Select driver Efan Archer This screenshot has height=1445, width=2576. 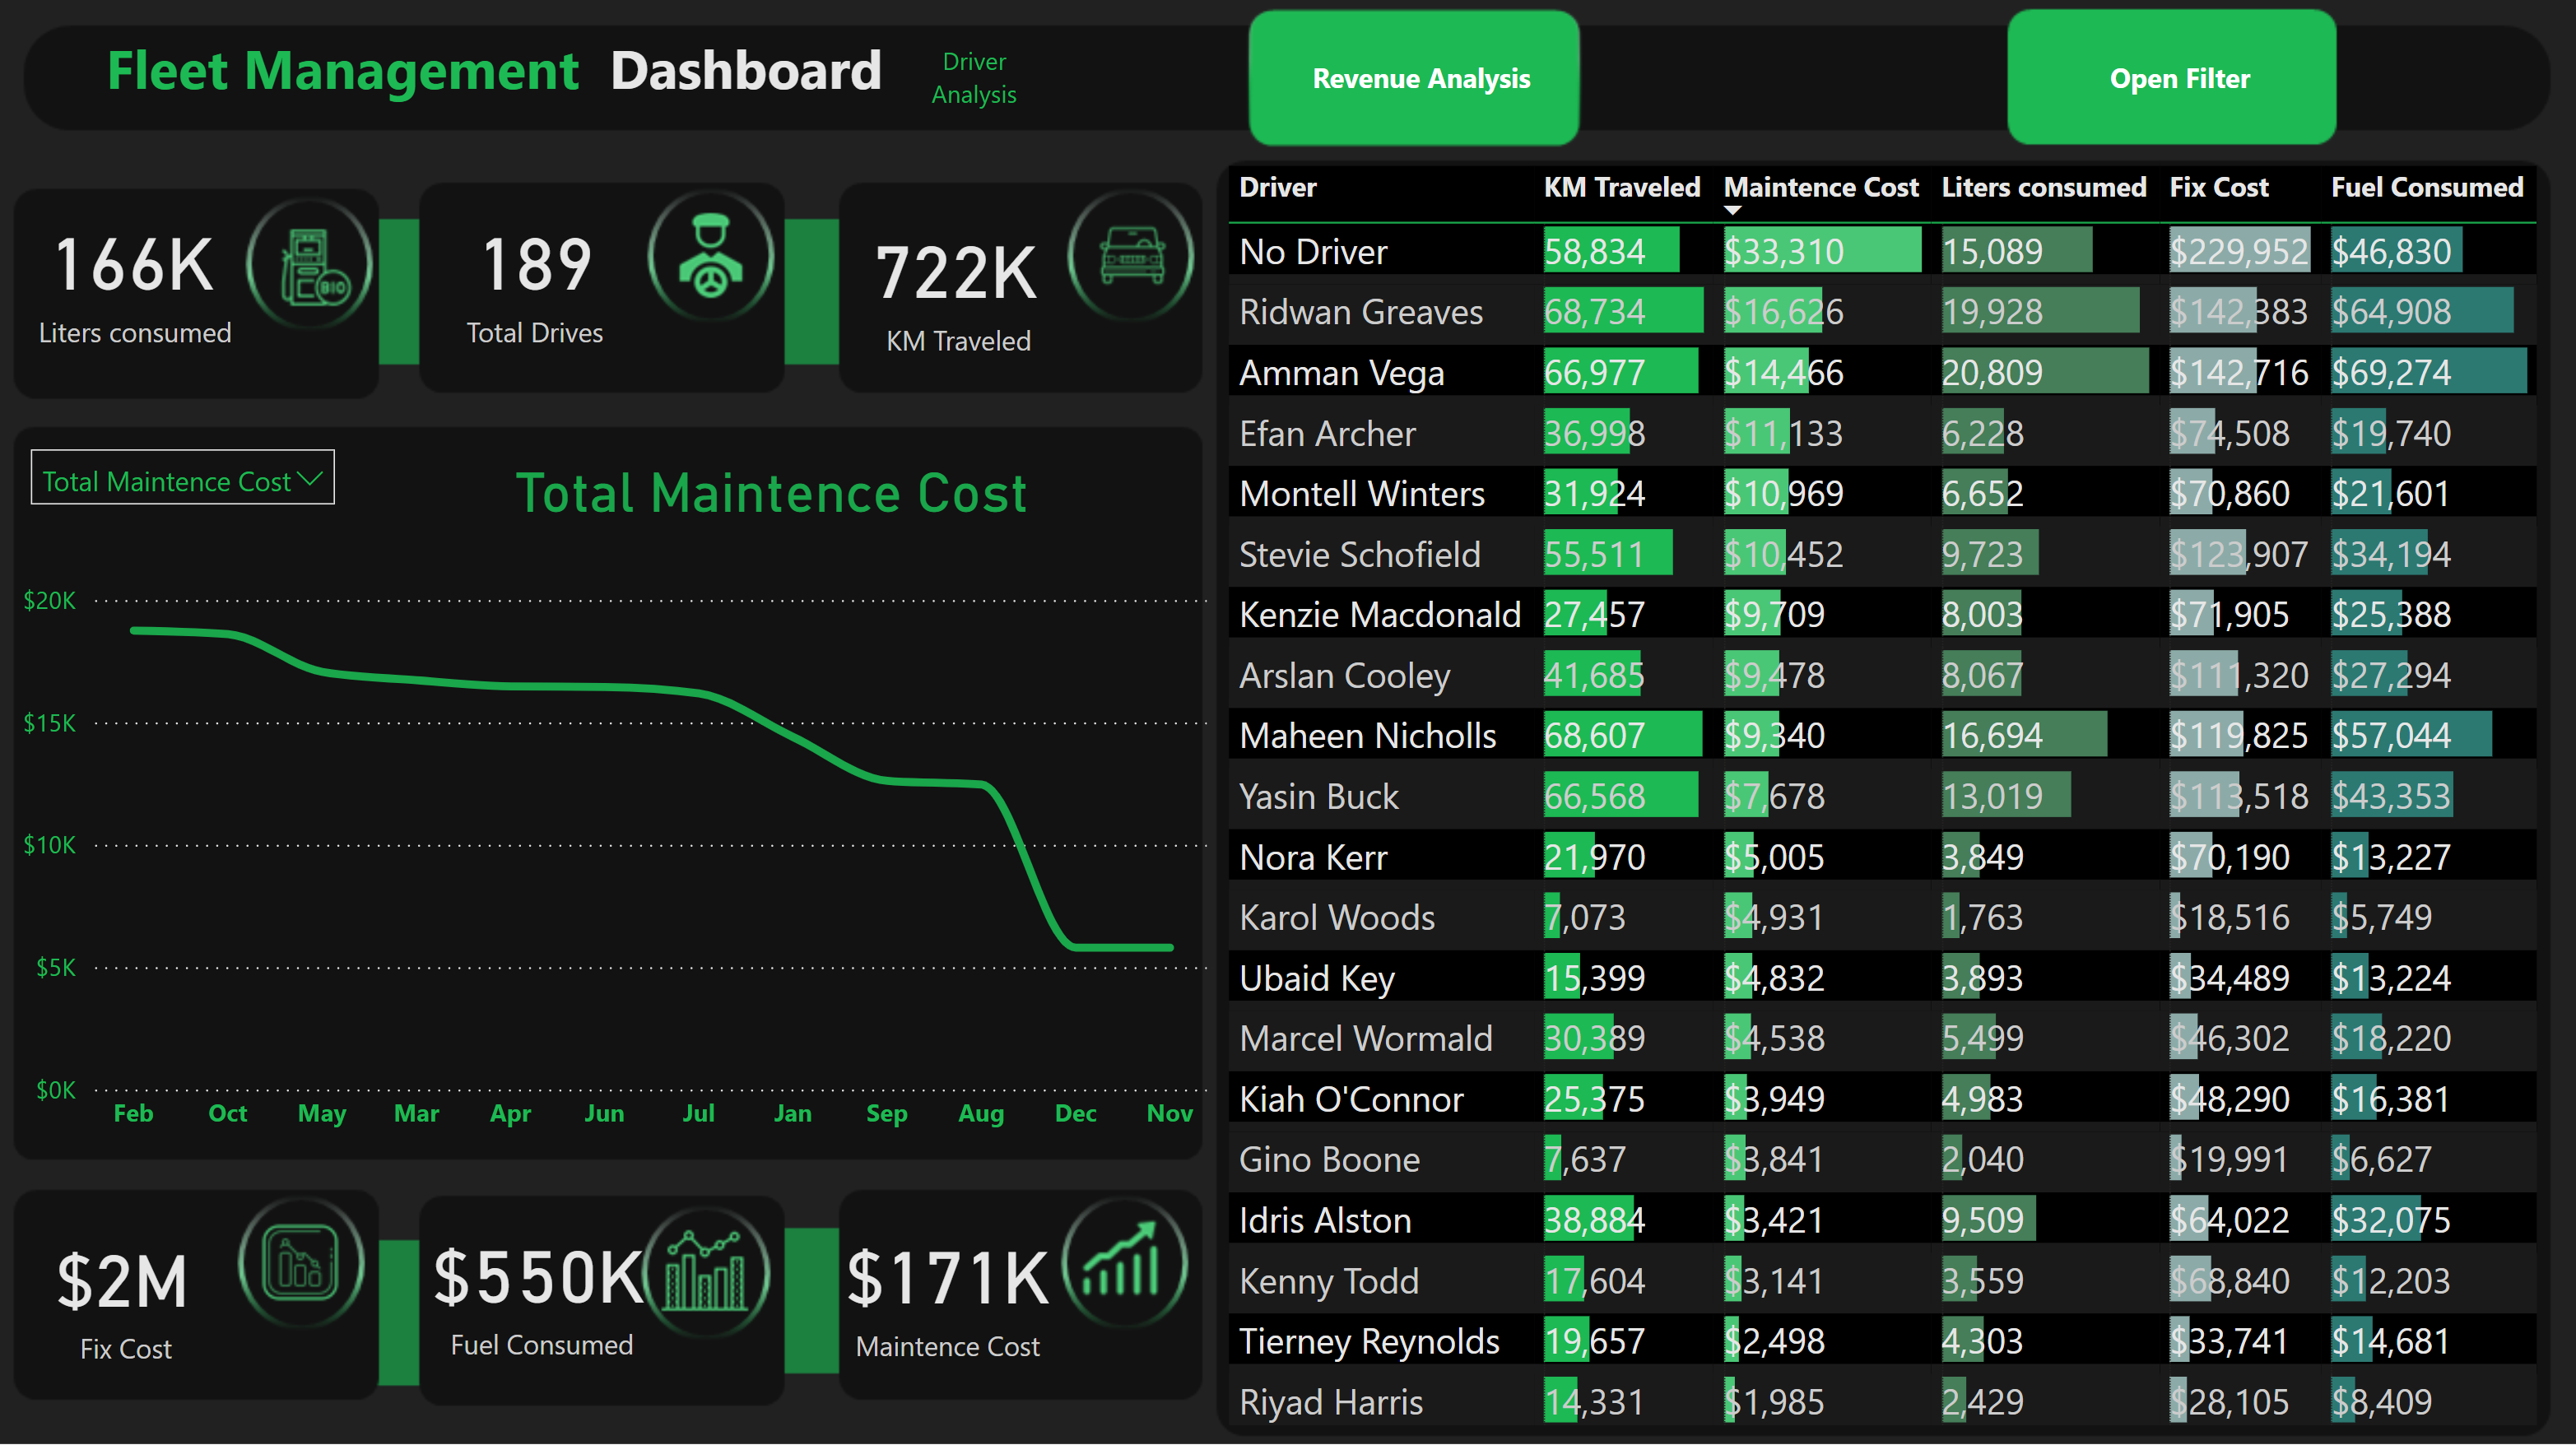(x=1328, y=434)
